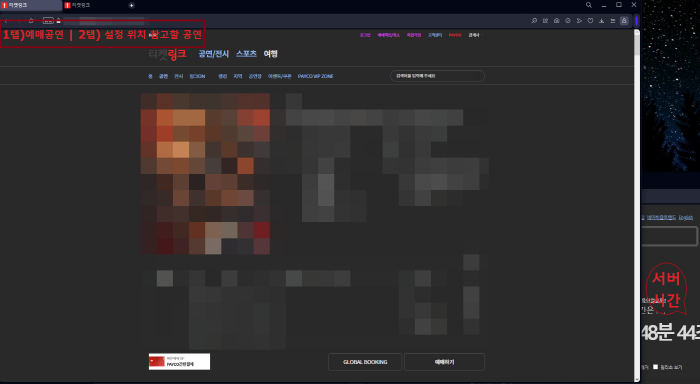Click the paper-plane send icon in browser toolbar

[x=579, y=21]
